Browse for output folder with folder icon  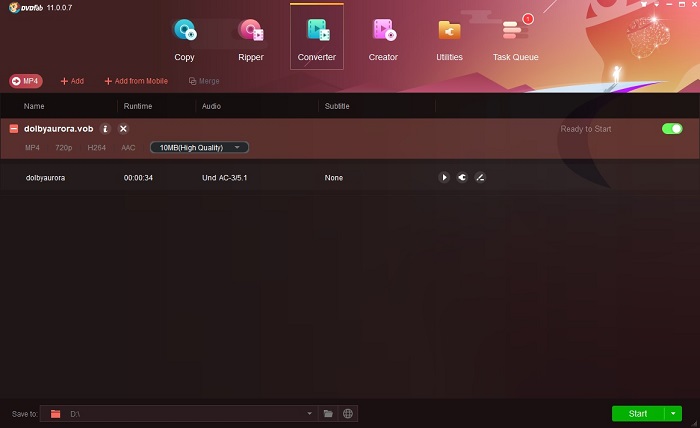pyautogui.click(x=328, y=413)
